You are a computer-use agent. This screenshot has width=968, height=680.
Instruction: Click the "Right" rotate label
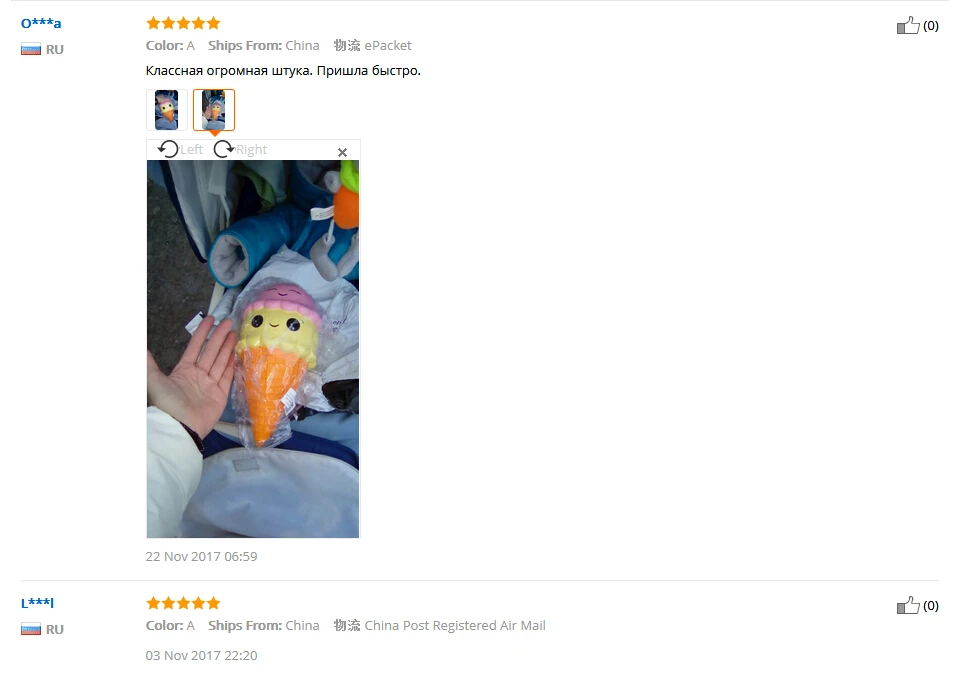251,149
